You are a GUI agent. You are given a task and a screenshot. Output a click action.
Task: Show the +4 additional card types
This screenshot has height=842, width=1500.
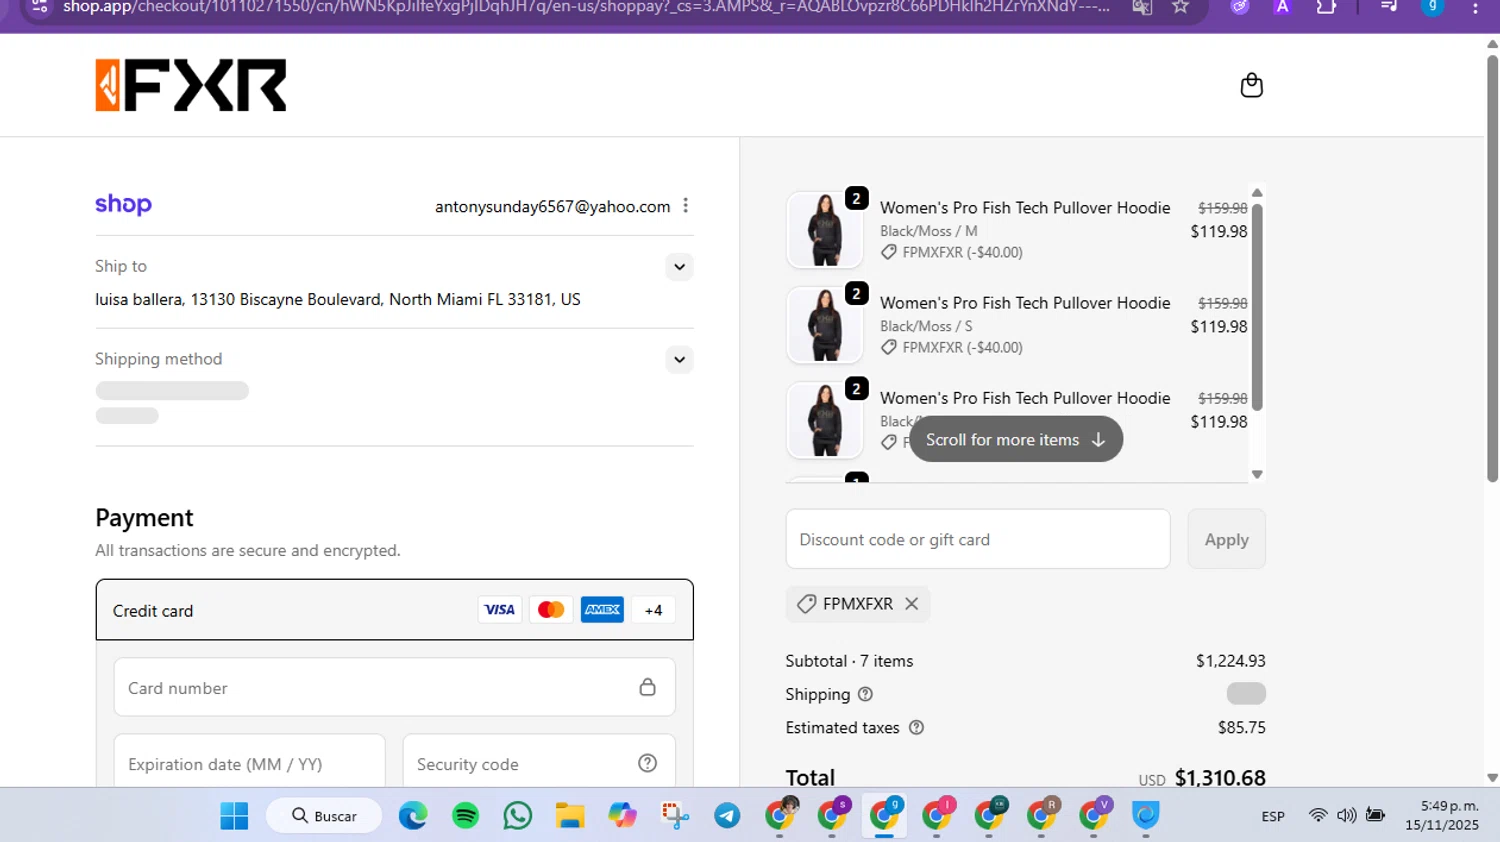(x=653, y=610)
